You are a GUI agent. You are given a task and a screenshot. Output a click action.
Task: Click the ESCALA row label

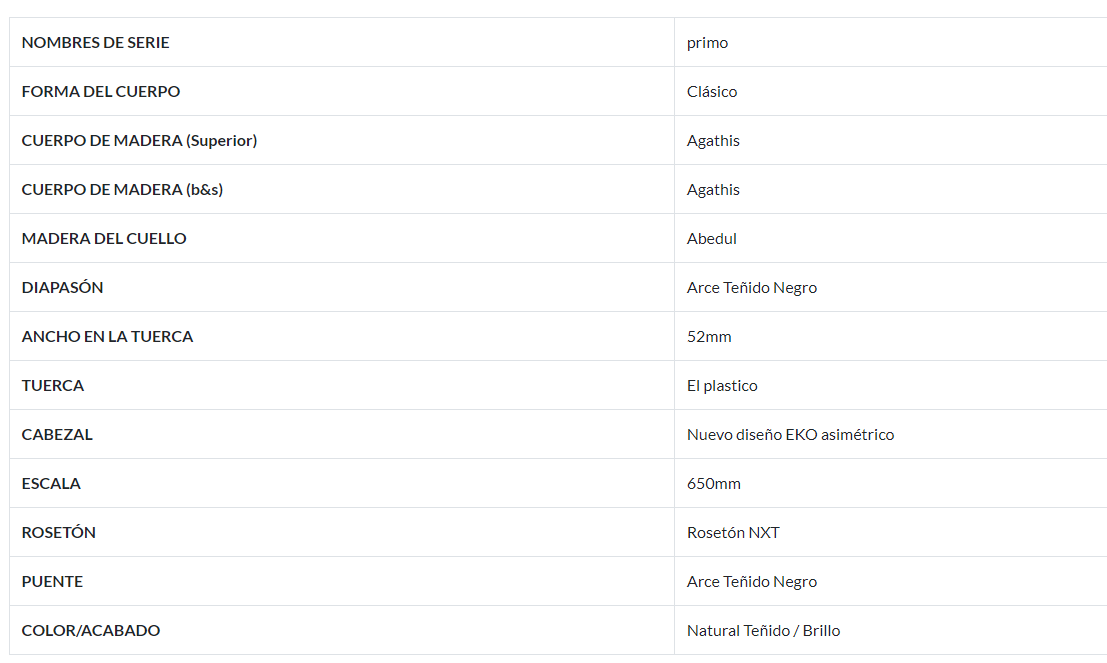coord(51,484)
